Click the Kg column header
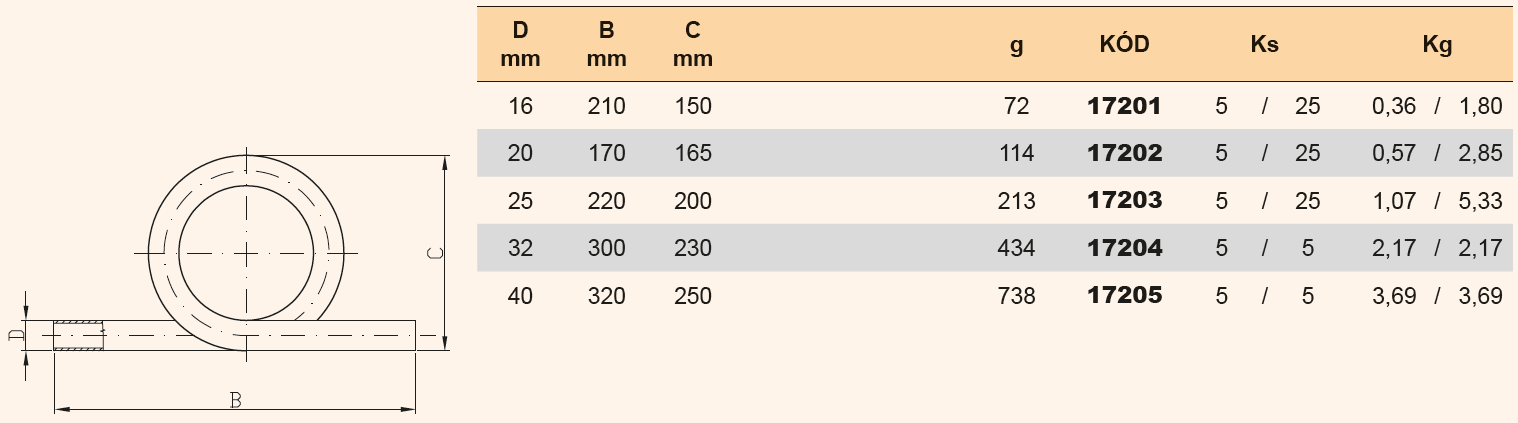The width and height of the screenshot is (1518, 423). 1436,45
